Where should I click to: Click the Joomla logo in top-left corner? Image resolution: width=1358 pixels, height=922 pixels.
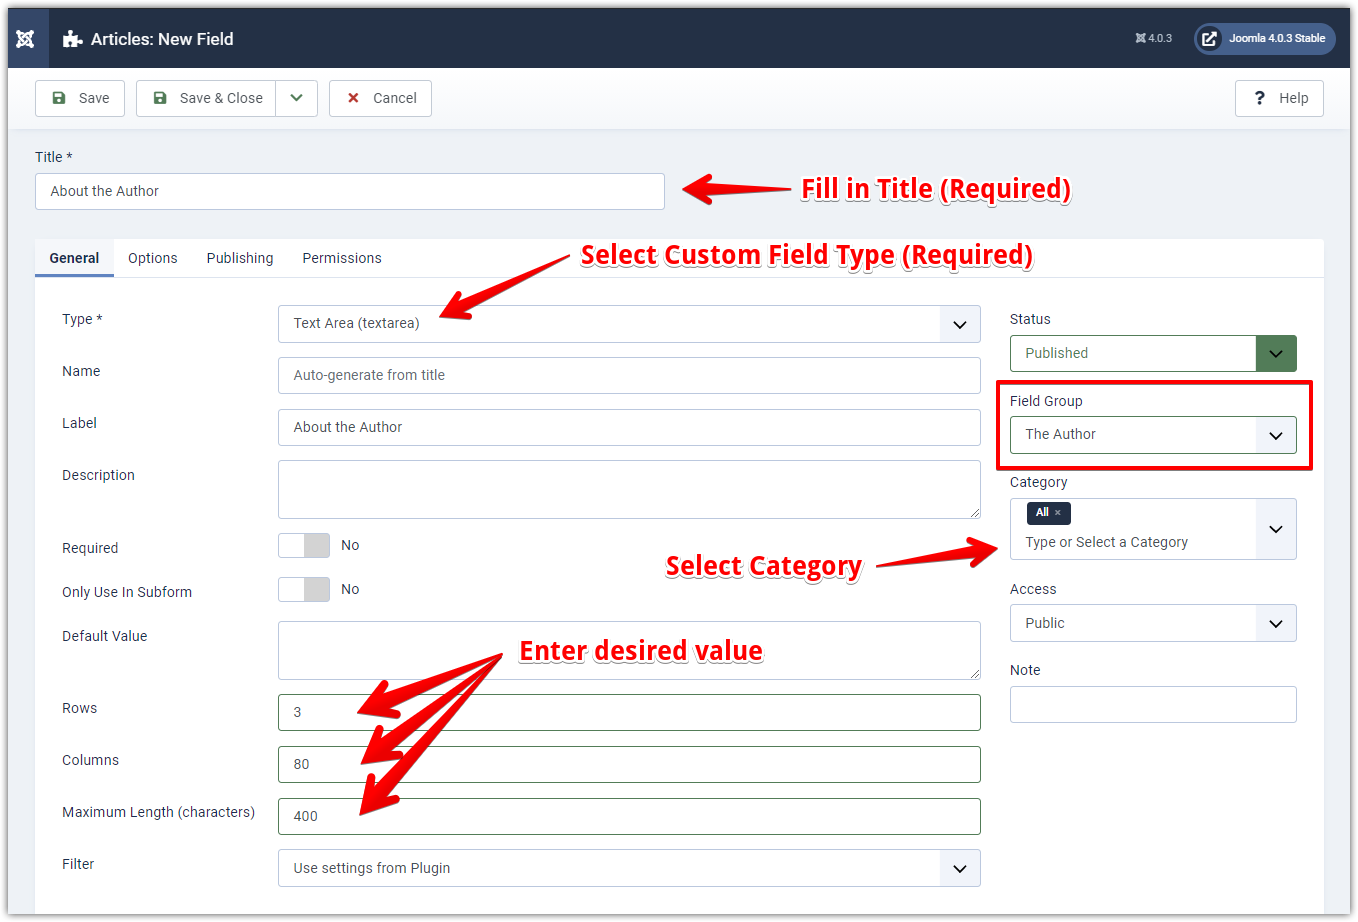click(x=25, y=38)
